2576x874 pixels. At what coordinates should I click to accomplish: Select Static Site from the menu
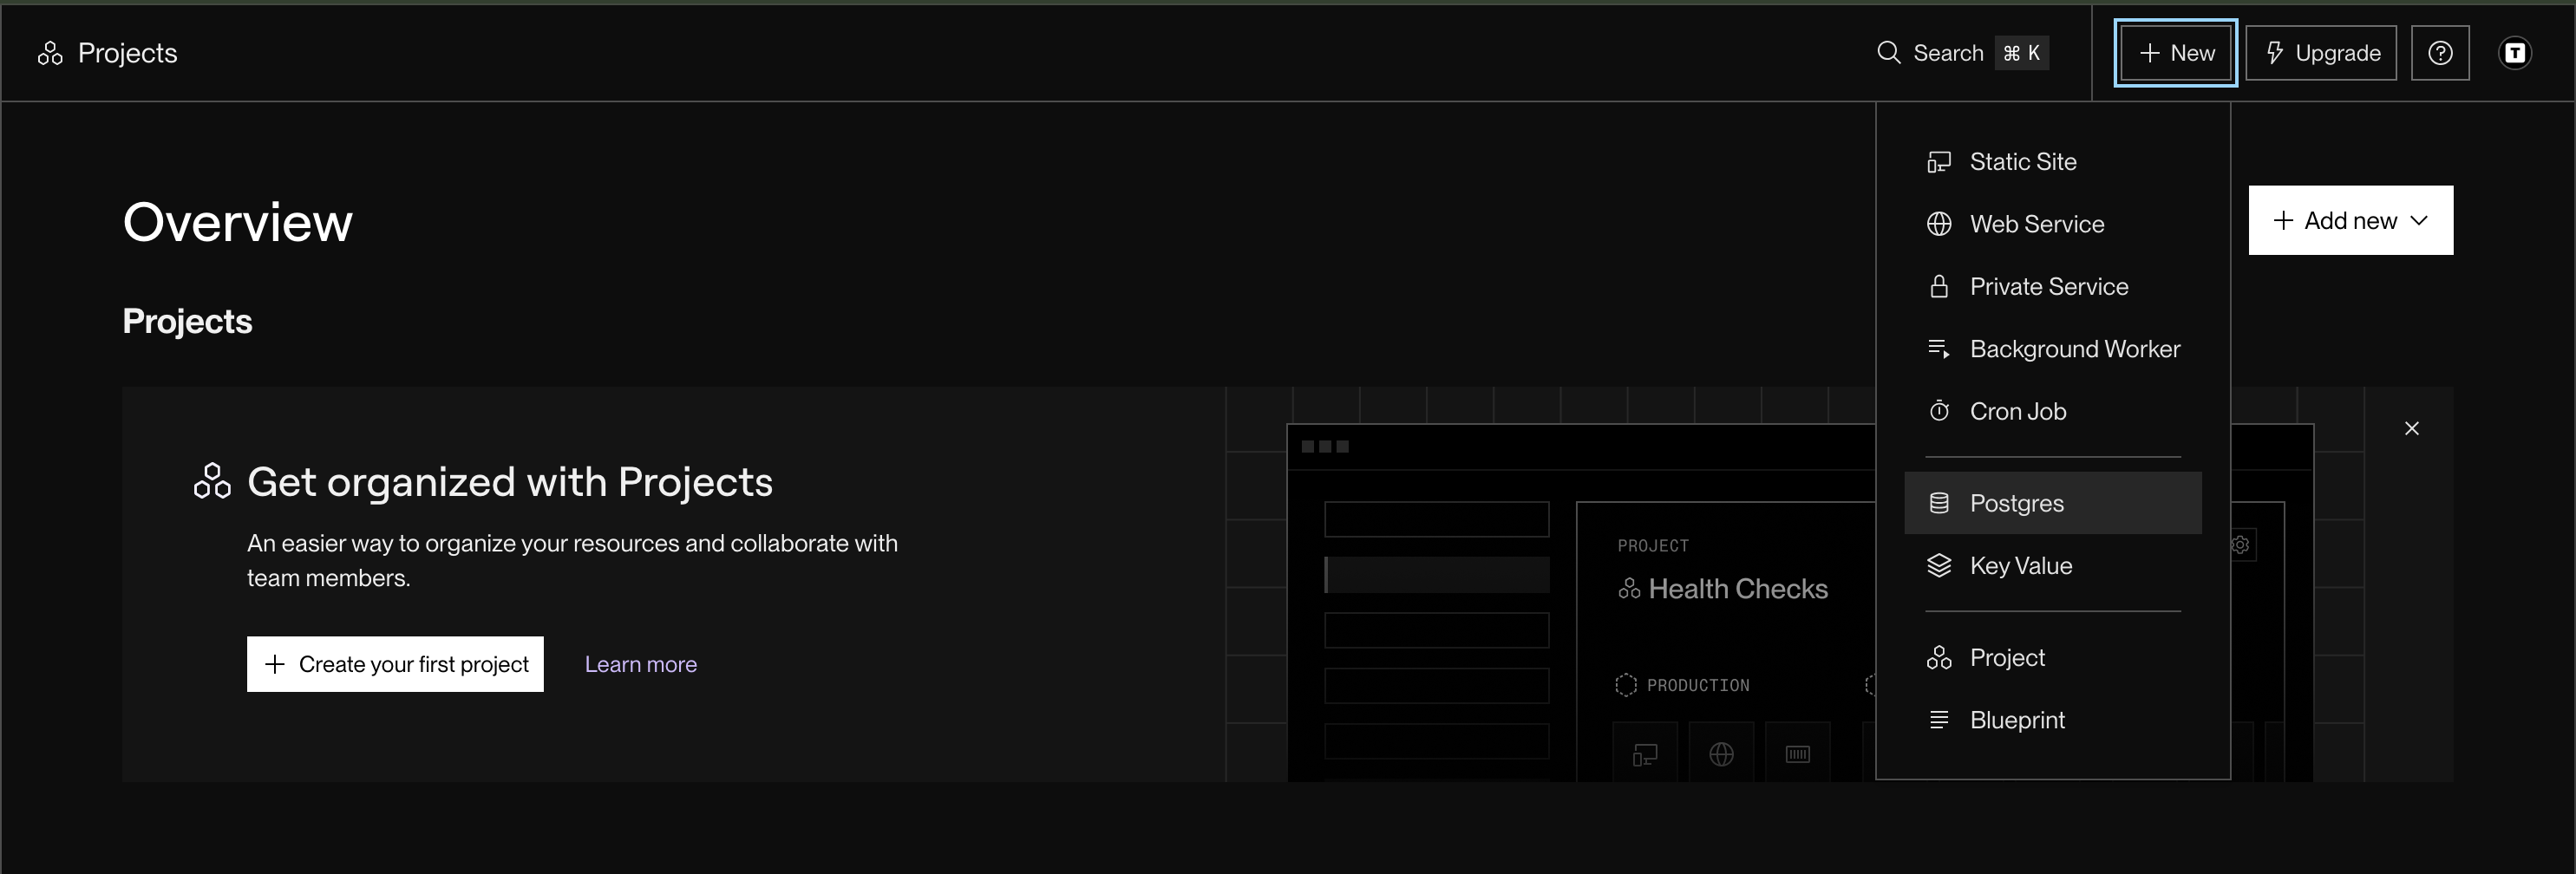[2052, 162]
